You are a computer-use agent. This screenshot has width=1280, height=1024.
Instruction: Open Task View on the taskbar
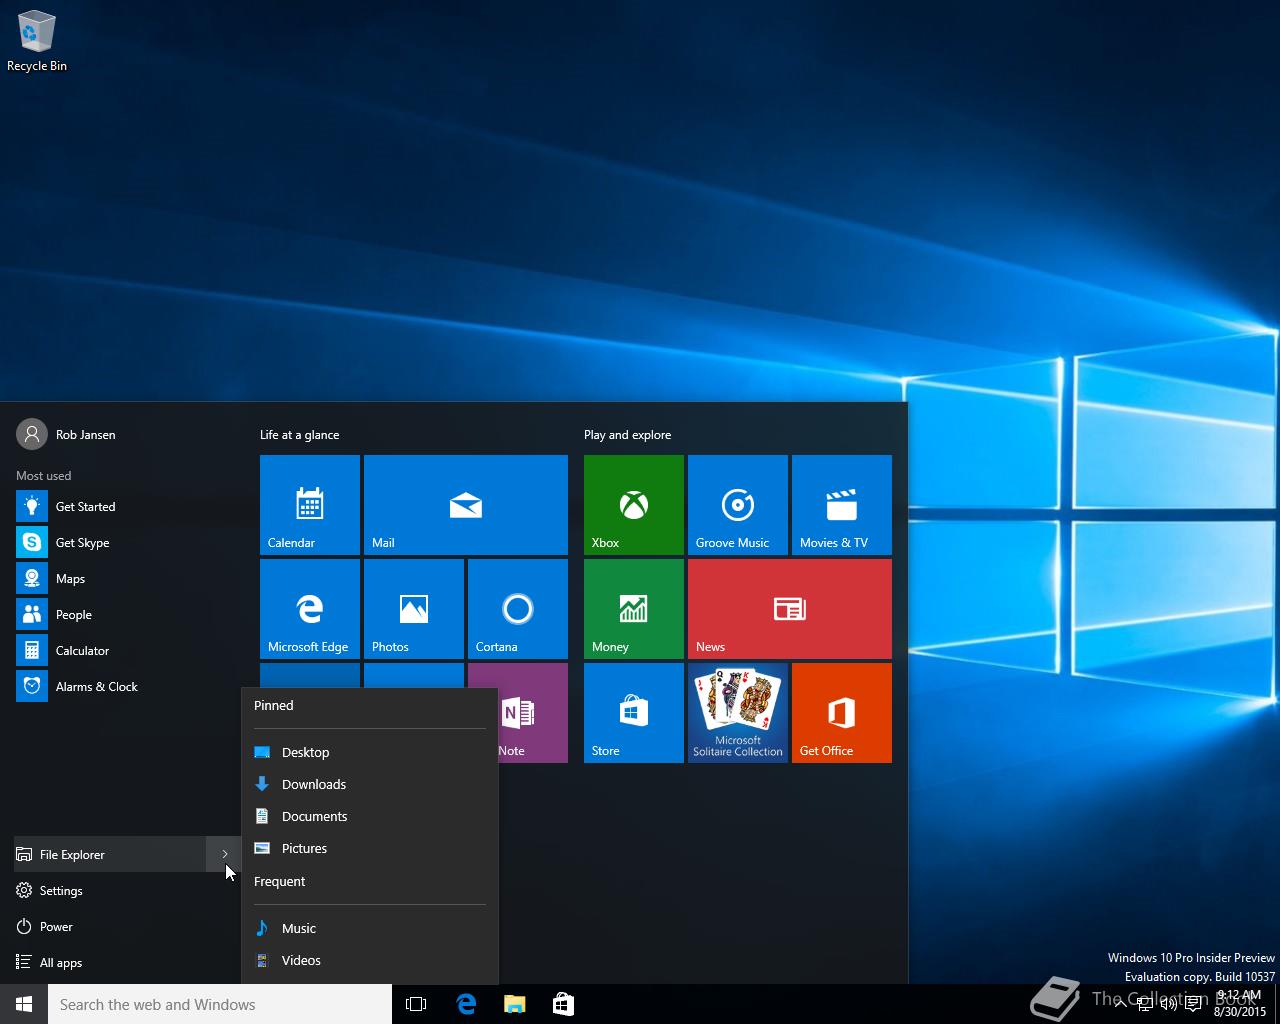click(x=416, y=1004)
